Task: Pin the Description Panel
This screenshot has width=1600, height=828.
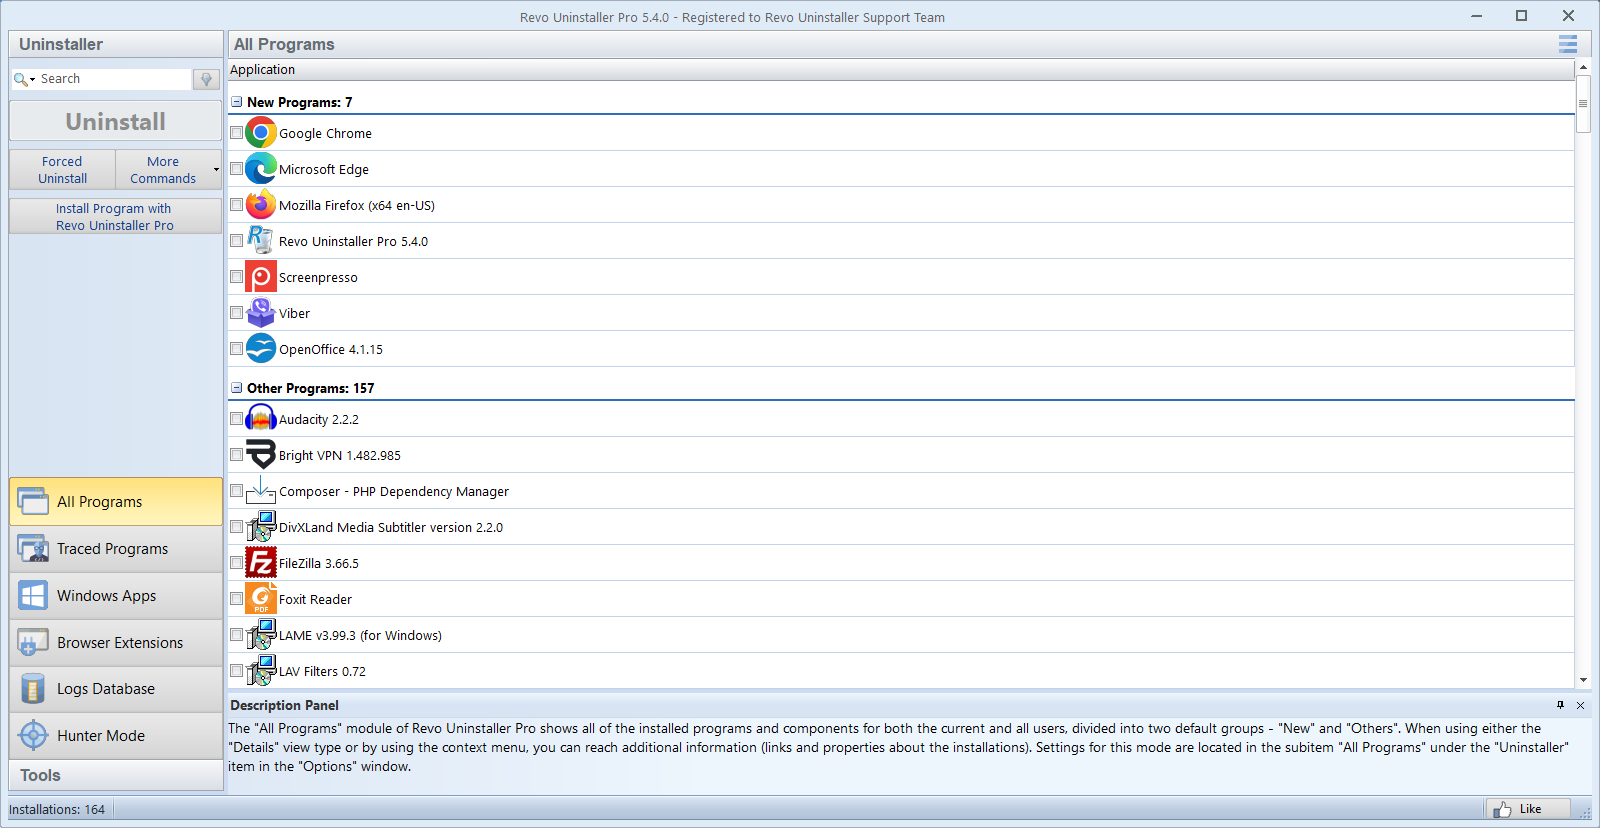Action: click(x=1560, y=705)
